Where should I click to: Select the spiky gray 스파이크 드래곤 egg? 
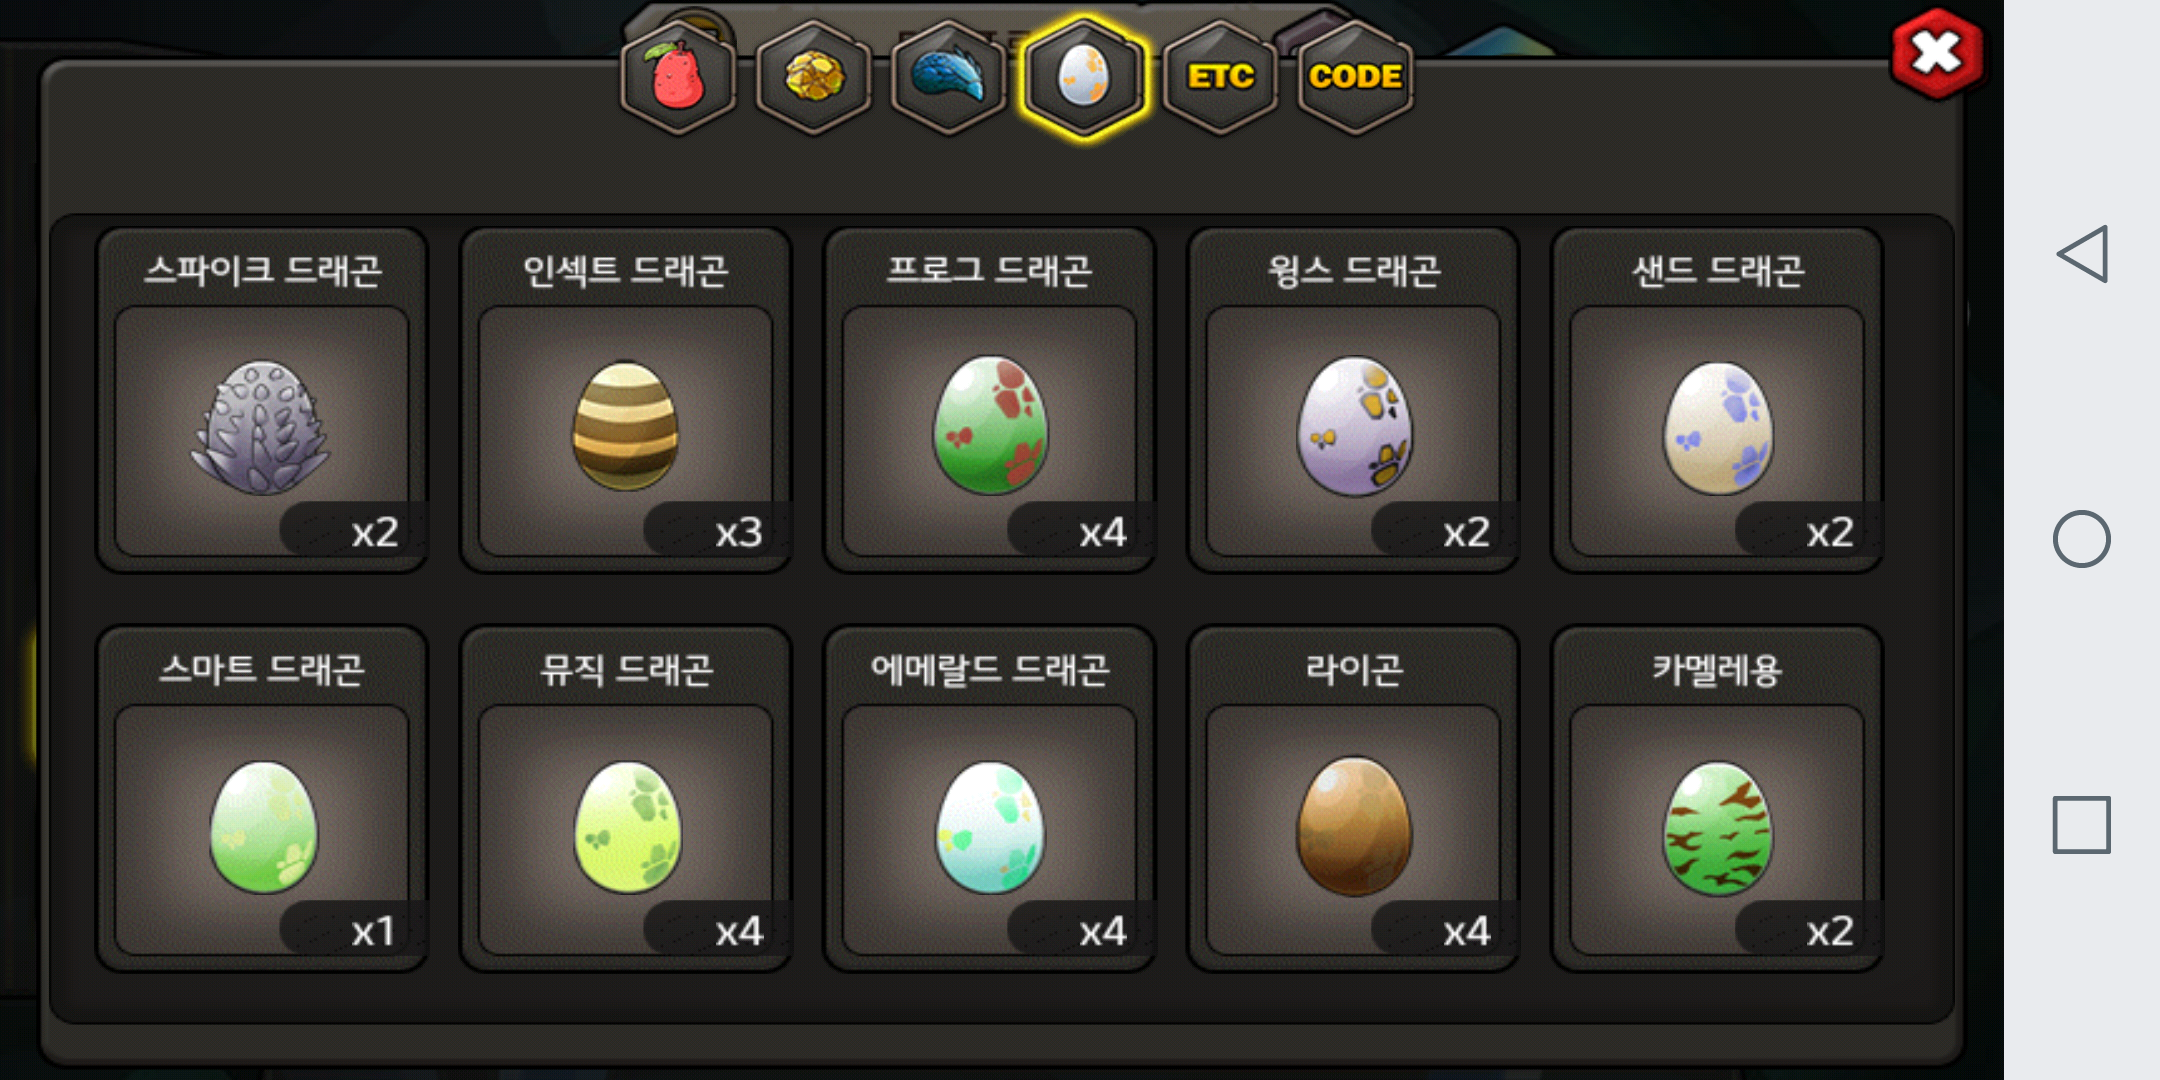click(262, 400)
